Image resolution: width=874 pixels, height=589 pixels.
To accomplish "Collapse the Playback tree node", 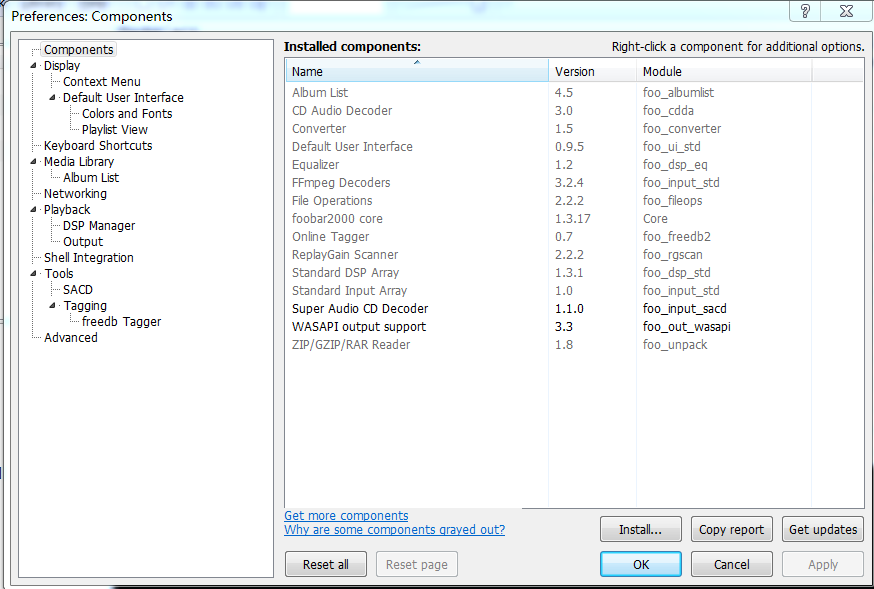I will (34, 210).
